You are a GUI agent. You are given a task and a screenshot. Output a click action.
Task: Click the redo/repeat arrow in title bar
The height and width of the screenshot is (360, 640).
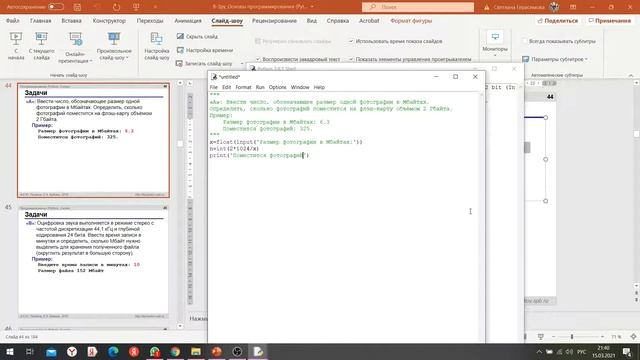[116, 7]
